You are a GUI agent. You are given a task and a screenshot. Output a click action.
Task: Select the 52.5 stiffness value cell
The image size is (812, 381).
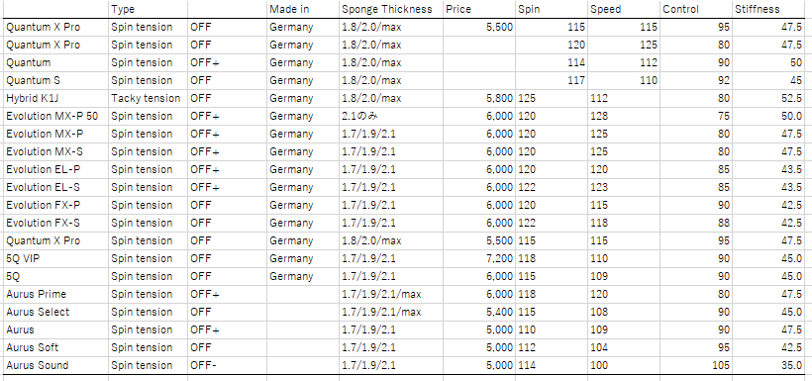coord(772,98)
